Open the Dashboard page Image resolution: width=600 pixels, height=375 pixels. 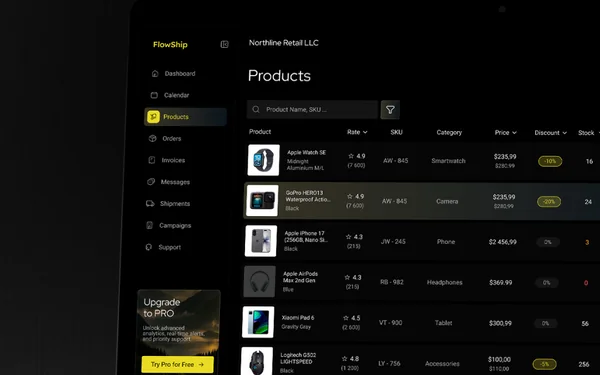[180, 73]
